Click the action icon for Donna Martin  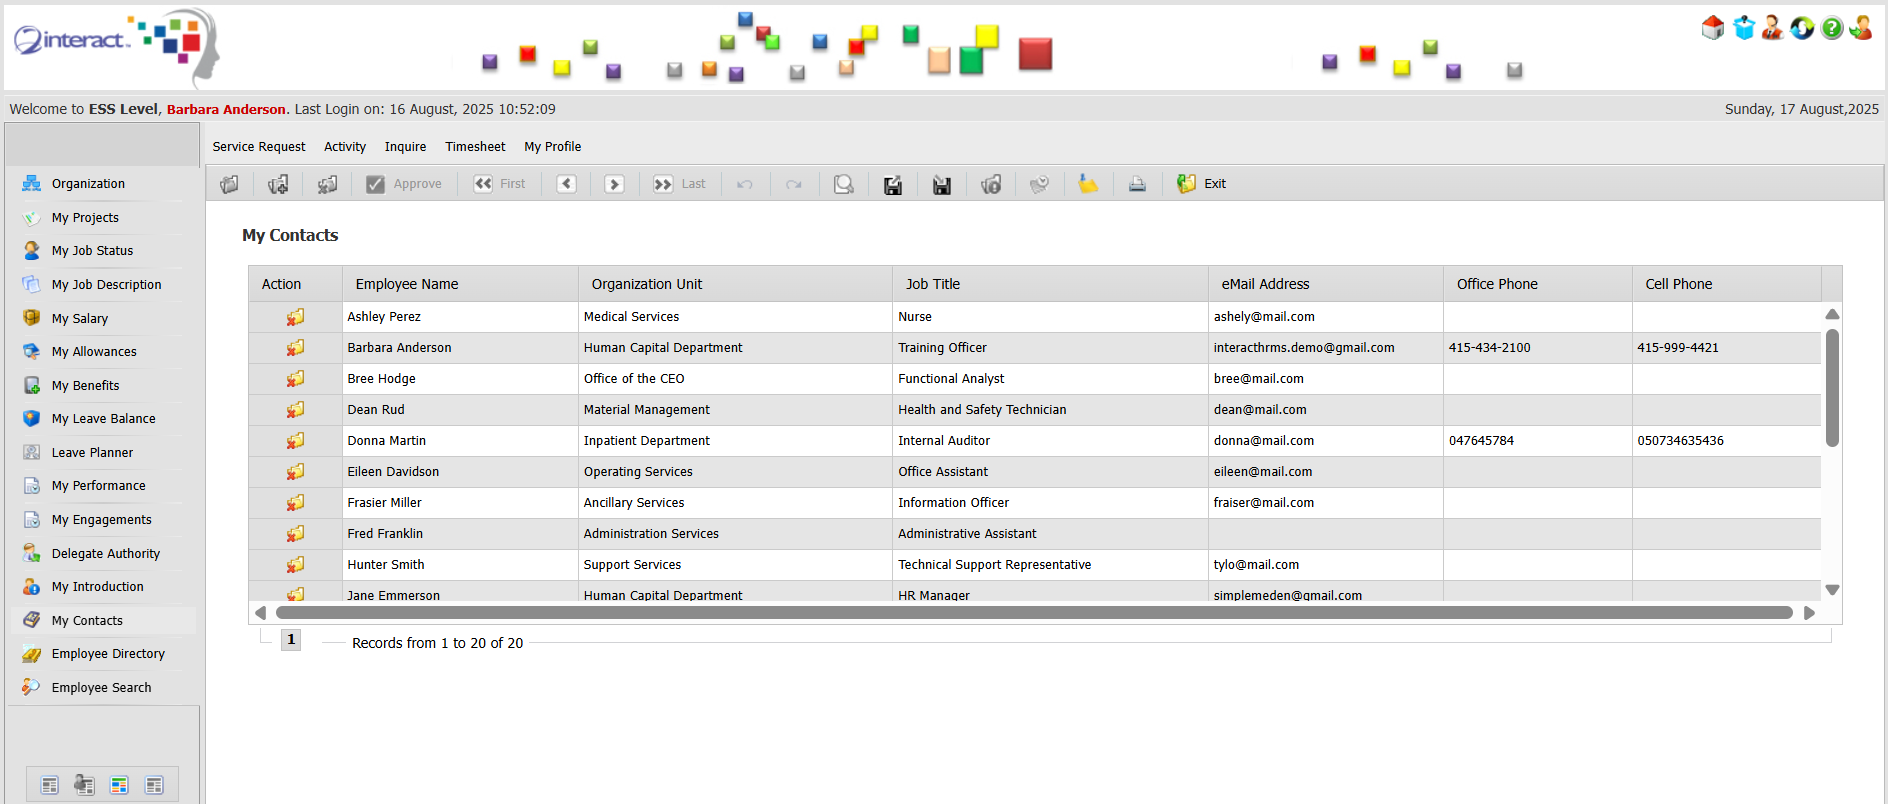click(x=295, y=441)
